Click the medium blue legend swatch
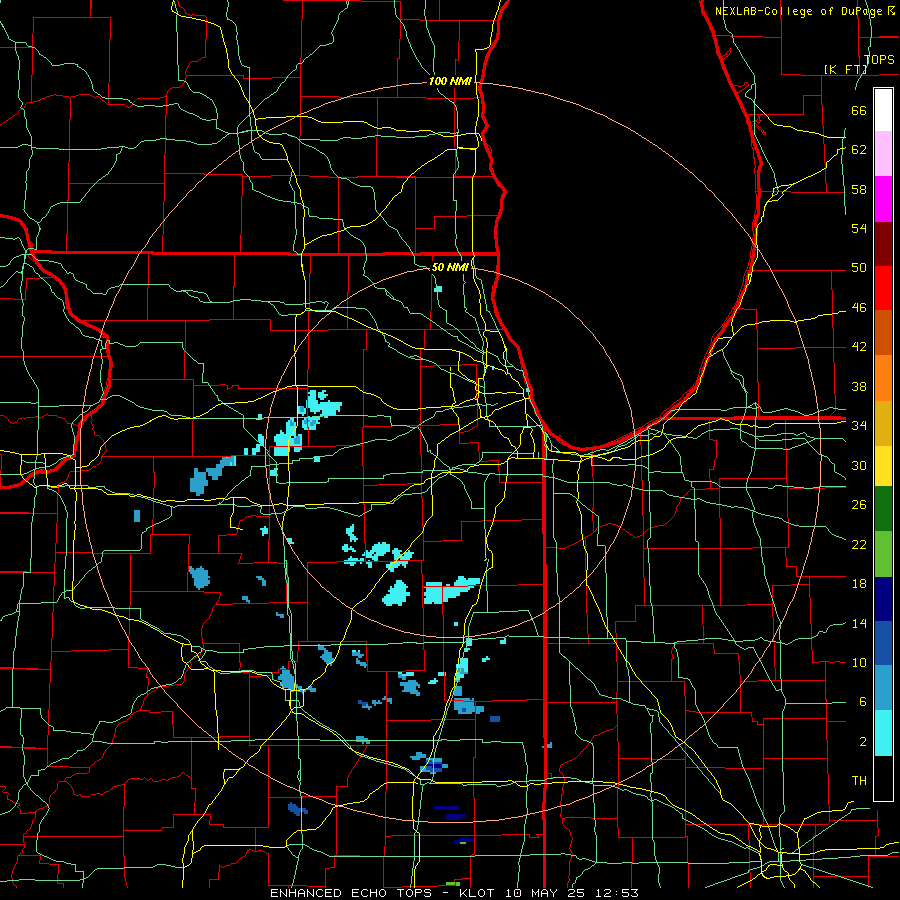 coord(883,643)
